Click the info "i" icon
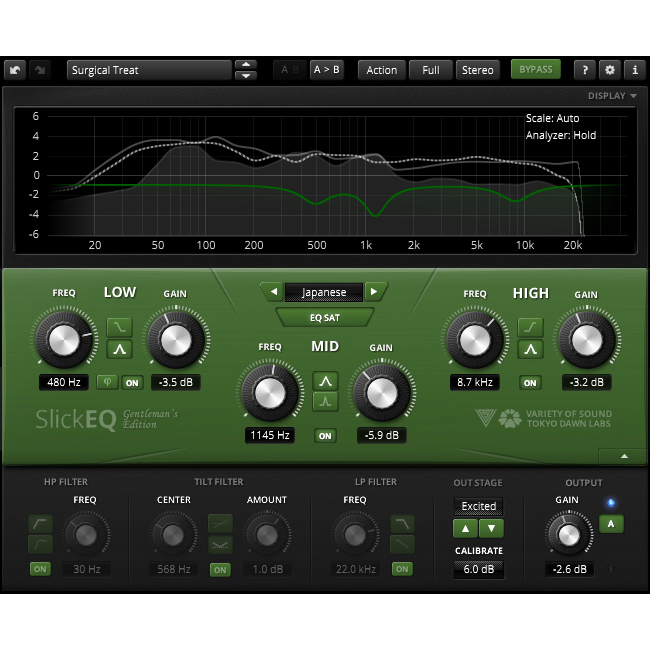This screenshot has height=650, width=650. [635, 70]
